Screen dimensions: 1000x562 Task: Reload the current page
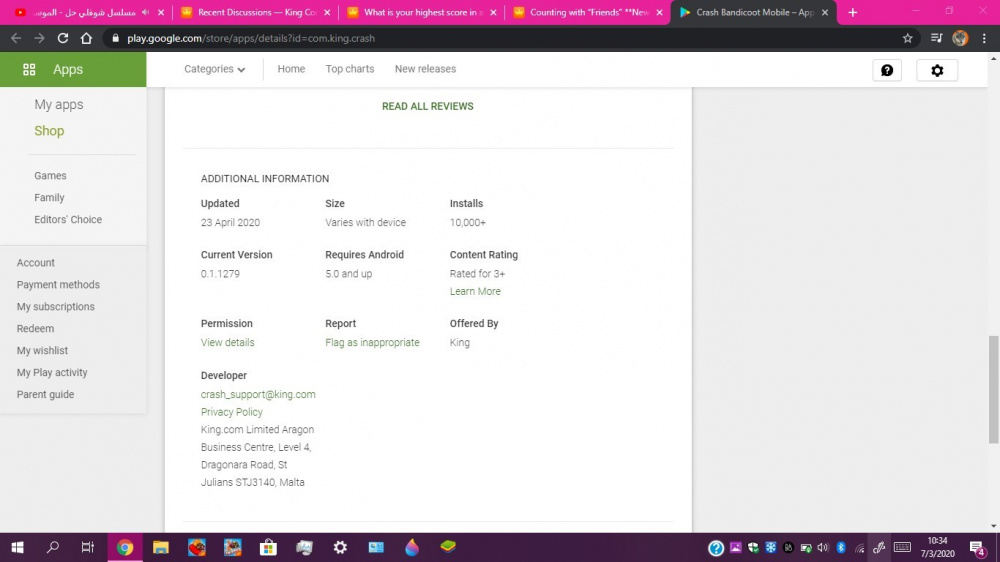click(x=62, y=38)
